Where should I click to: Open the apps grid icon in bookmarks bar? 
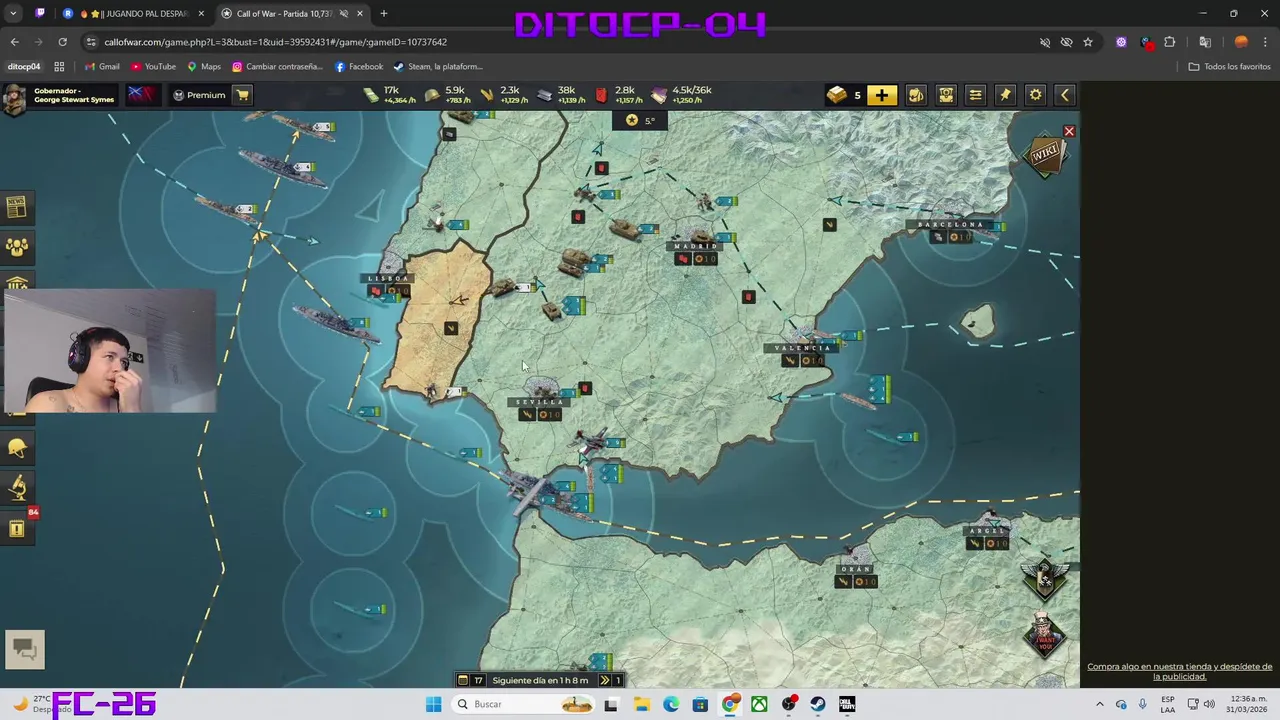tap(59, 67)
